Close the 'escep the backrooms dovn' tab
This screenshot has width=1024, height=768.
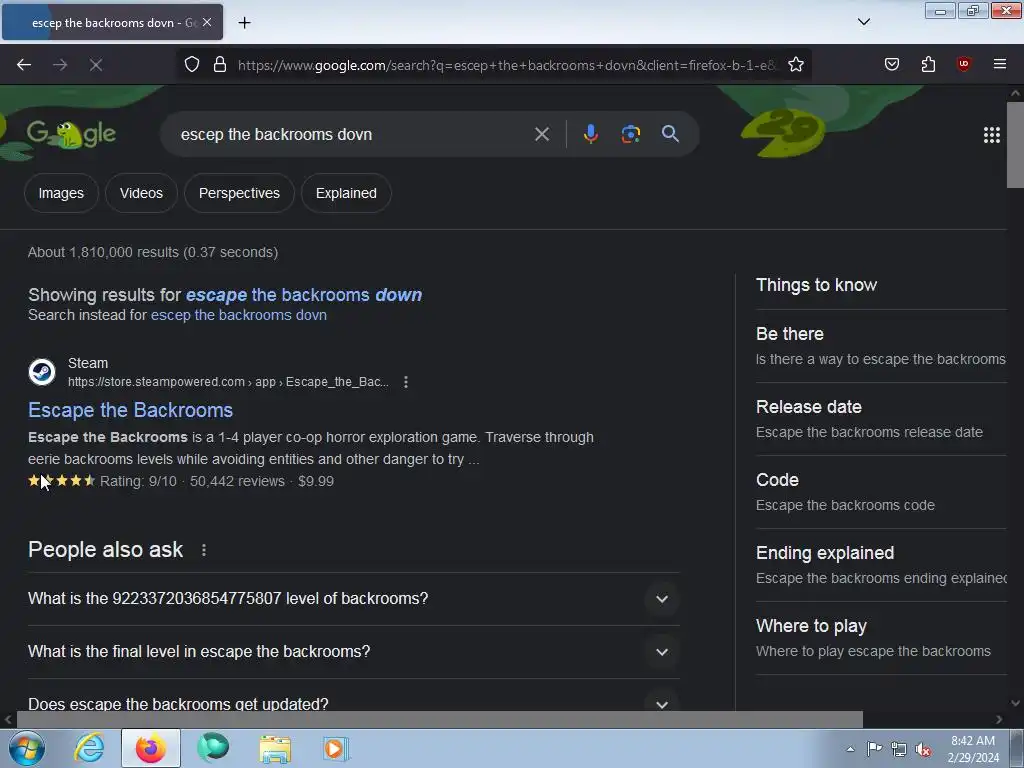tap(207, 22)
